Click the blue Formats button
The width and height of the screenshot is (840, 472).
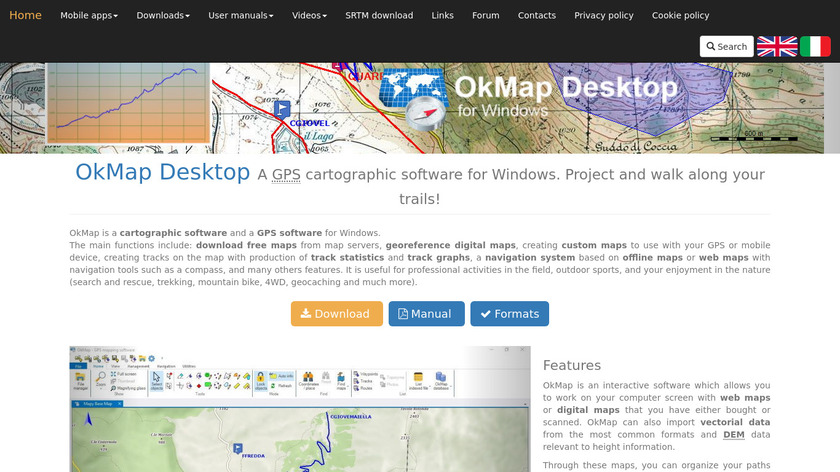tap(509, 313)
